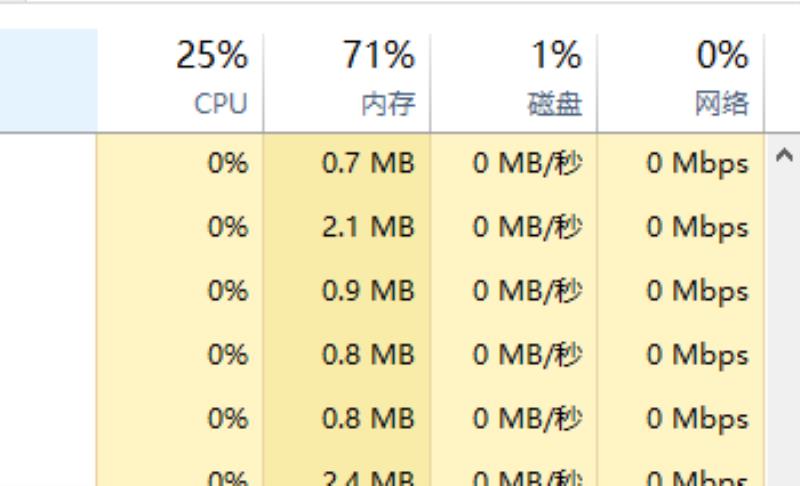Click the scrollbar up arrow
Screen dimensions: 800x486
click(x=784, y=155)
